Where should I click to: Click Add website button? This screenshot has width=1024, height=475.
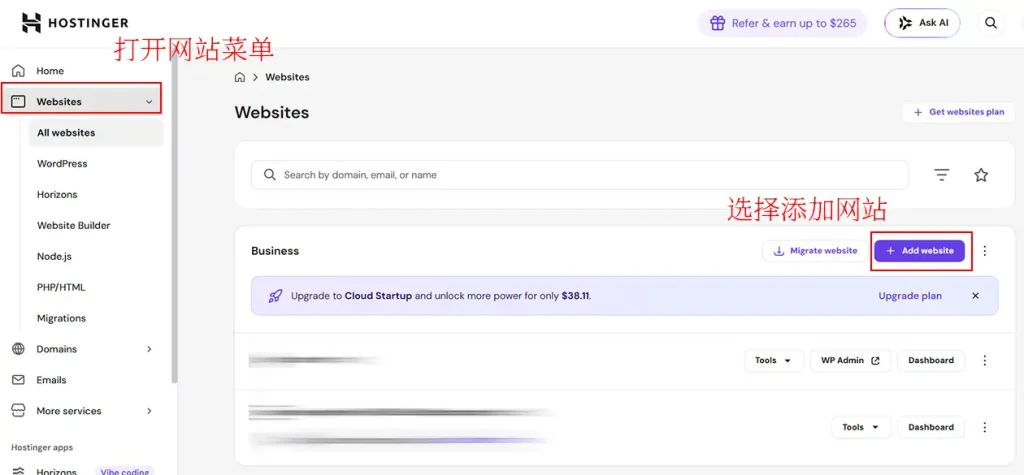click(x=920, y=251)
